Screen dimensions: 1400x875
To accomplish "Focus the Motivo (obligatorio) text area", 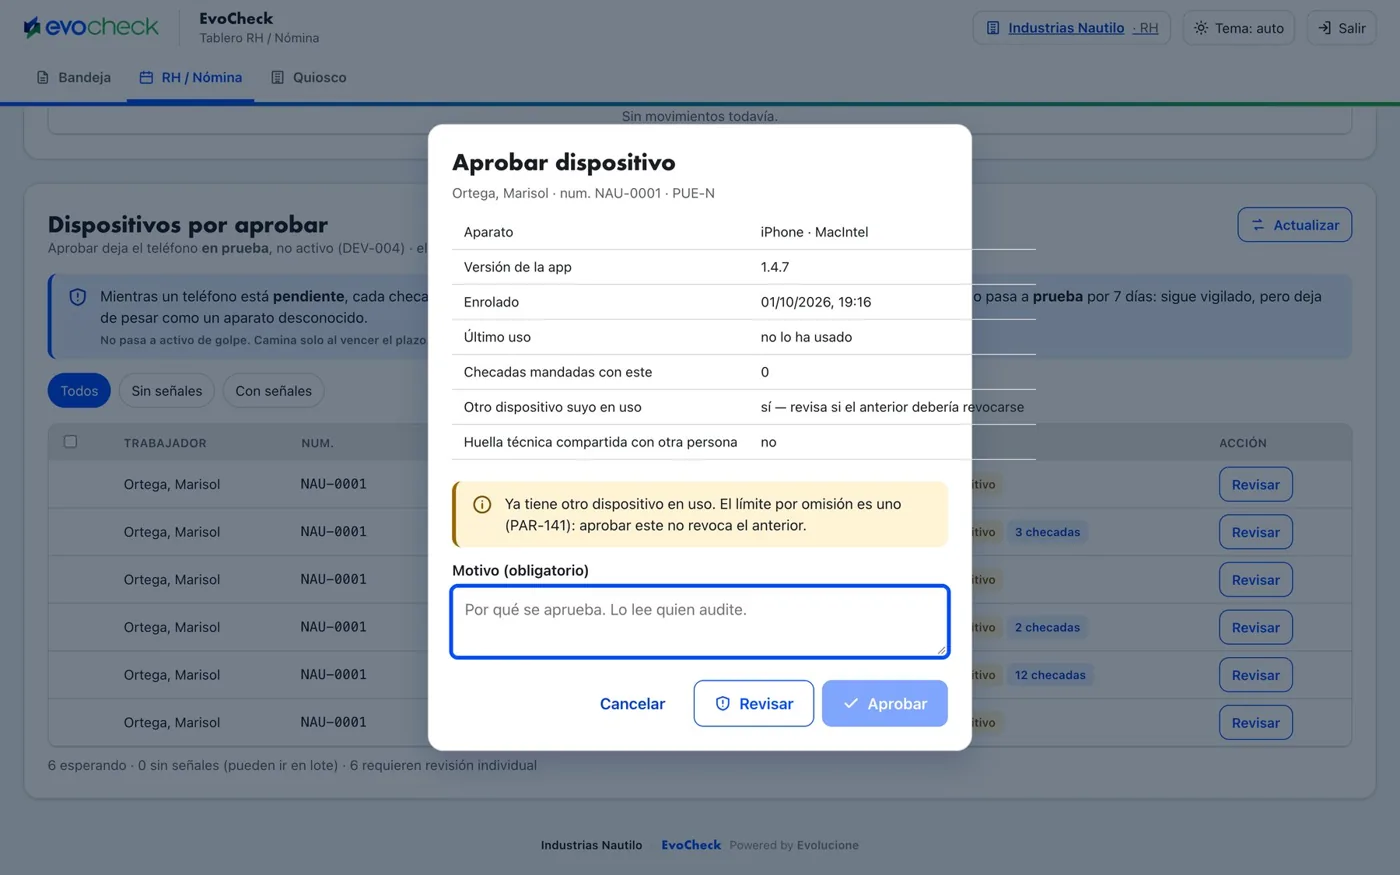I will (700, 622).
